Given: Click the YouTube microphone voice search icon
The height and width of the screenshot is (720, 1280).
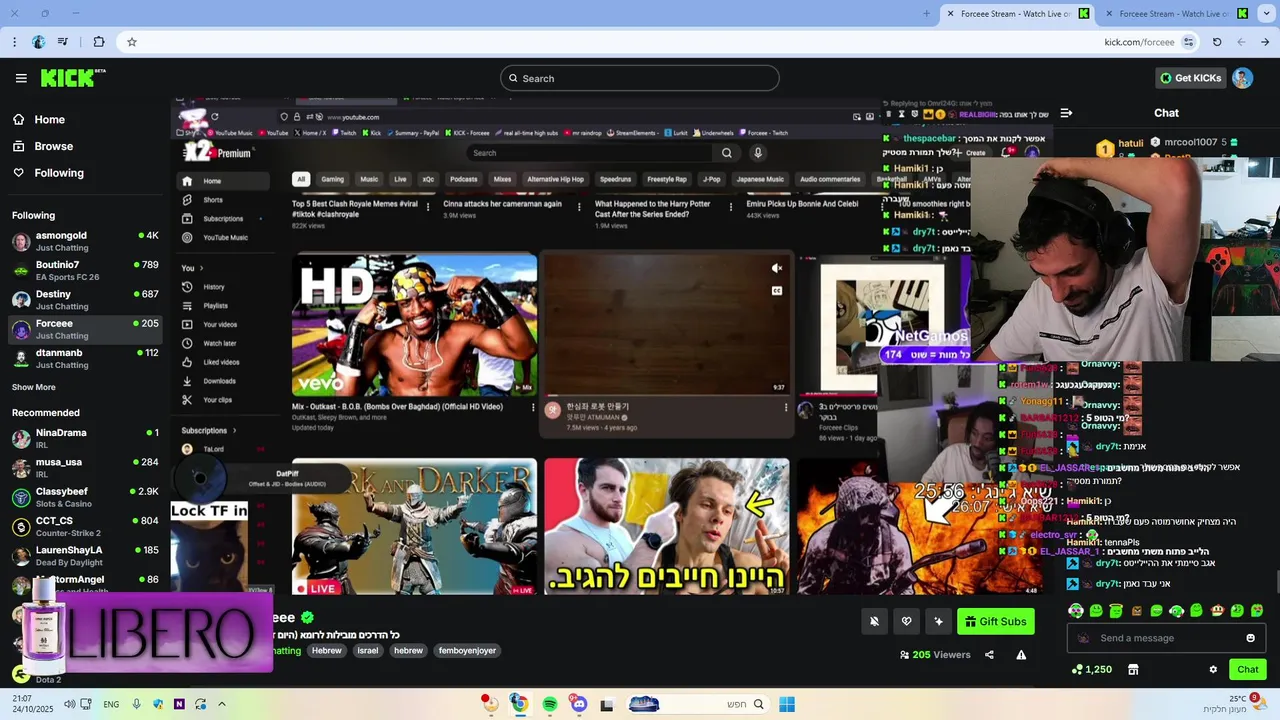Looking at the screenshot, I should (758, 153).
